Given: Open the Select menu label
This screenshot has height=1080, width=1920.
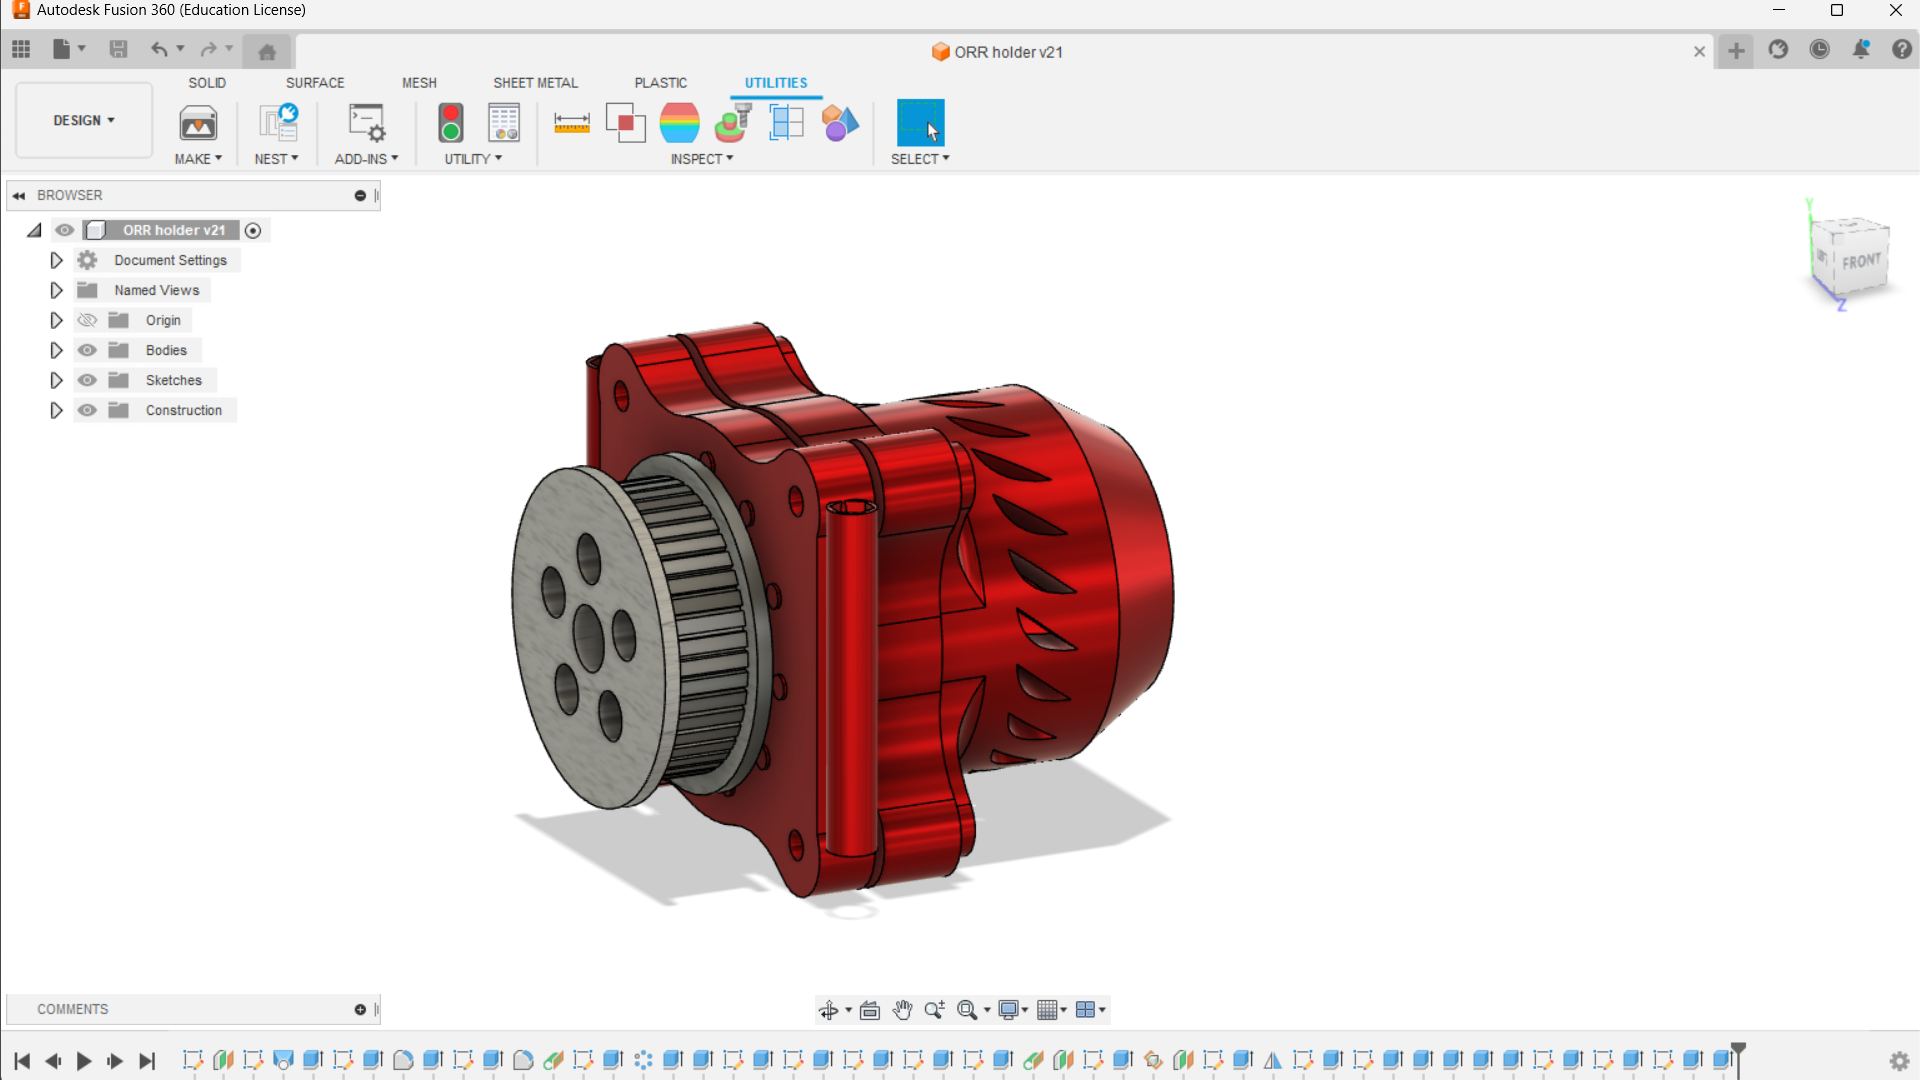Looking at the screenshot, I should 920,159.
